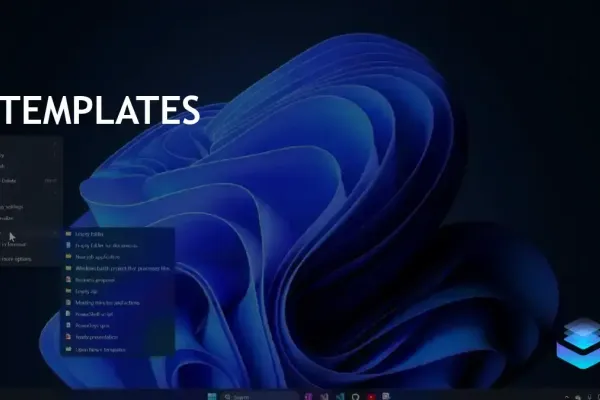Open Display settings from context menu
The height and width of the screenshot is (400, 600).
(30, 207)
